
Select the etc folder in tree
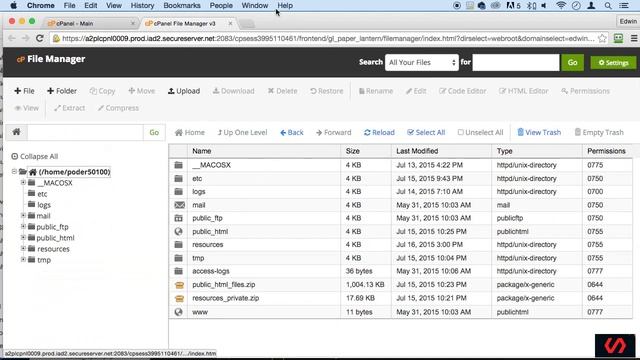tap(42, 194)
